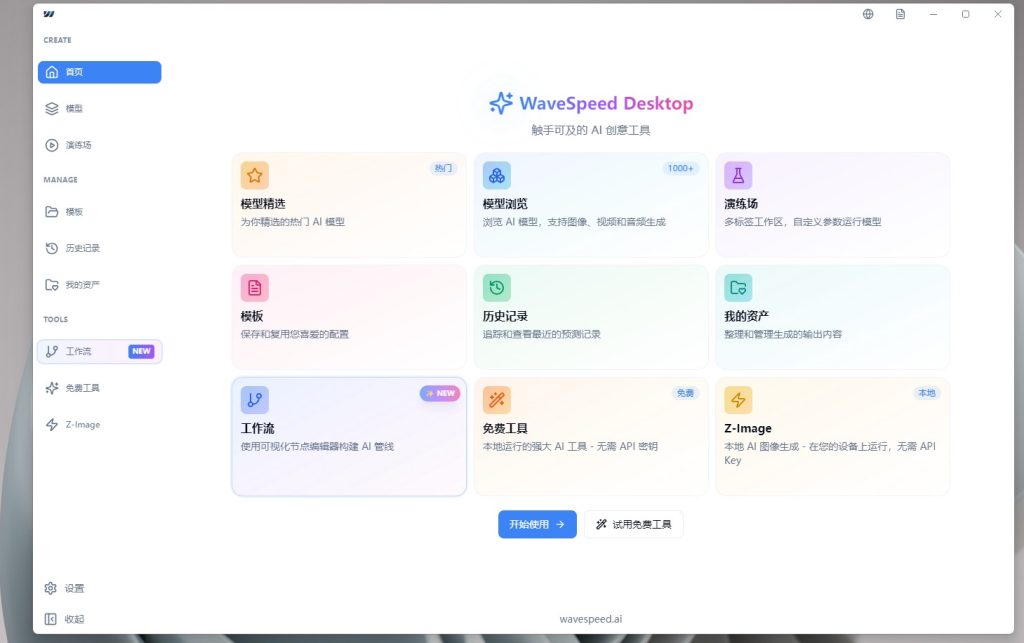Open Z-Image in the sidebar
This screenshot has height=643, width=1024.
tap(99, 424)
